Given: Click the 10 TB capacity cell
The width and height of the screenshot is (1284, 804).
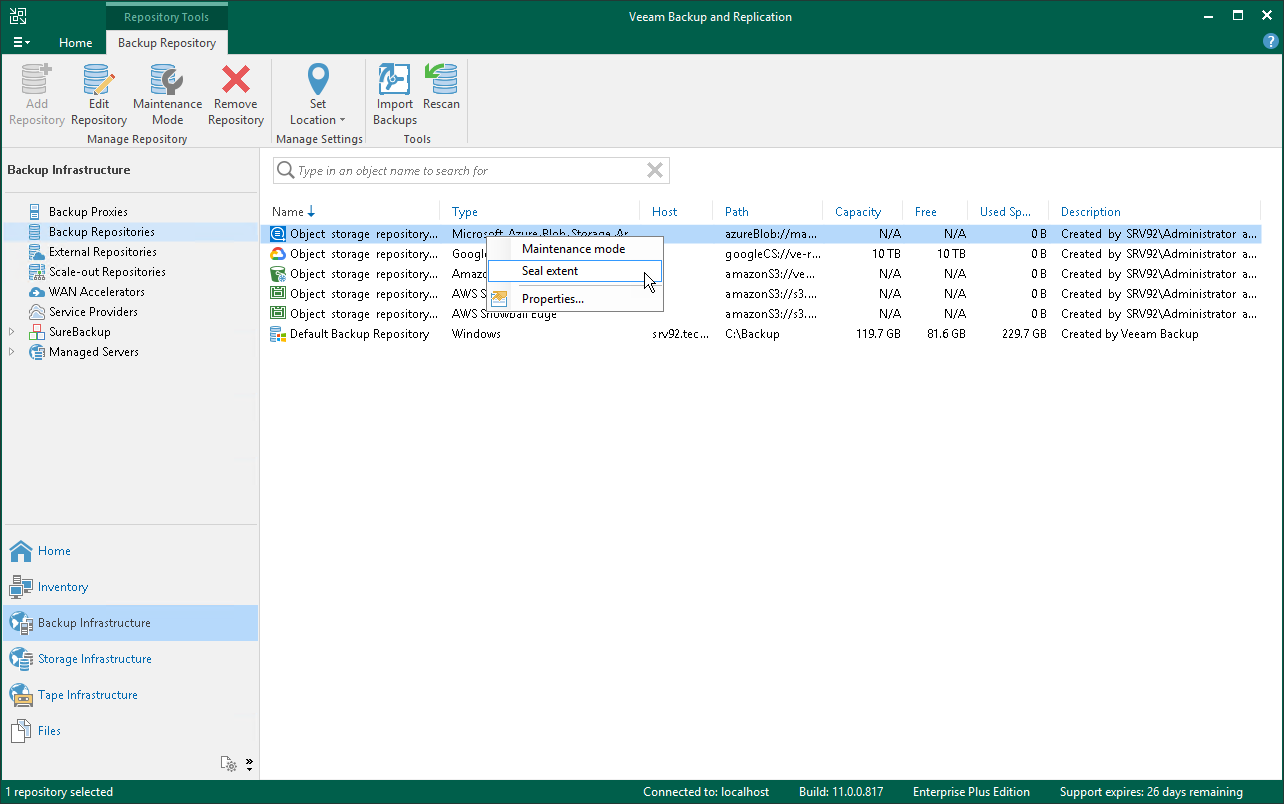Looking at the screenshot, I should 885,254.
